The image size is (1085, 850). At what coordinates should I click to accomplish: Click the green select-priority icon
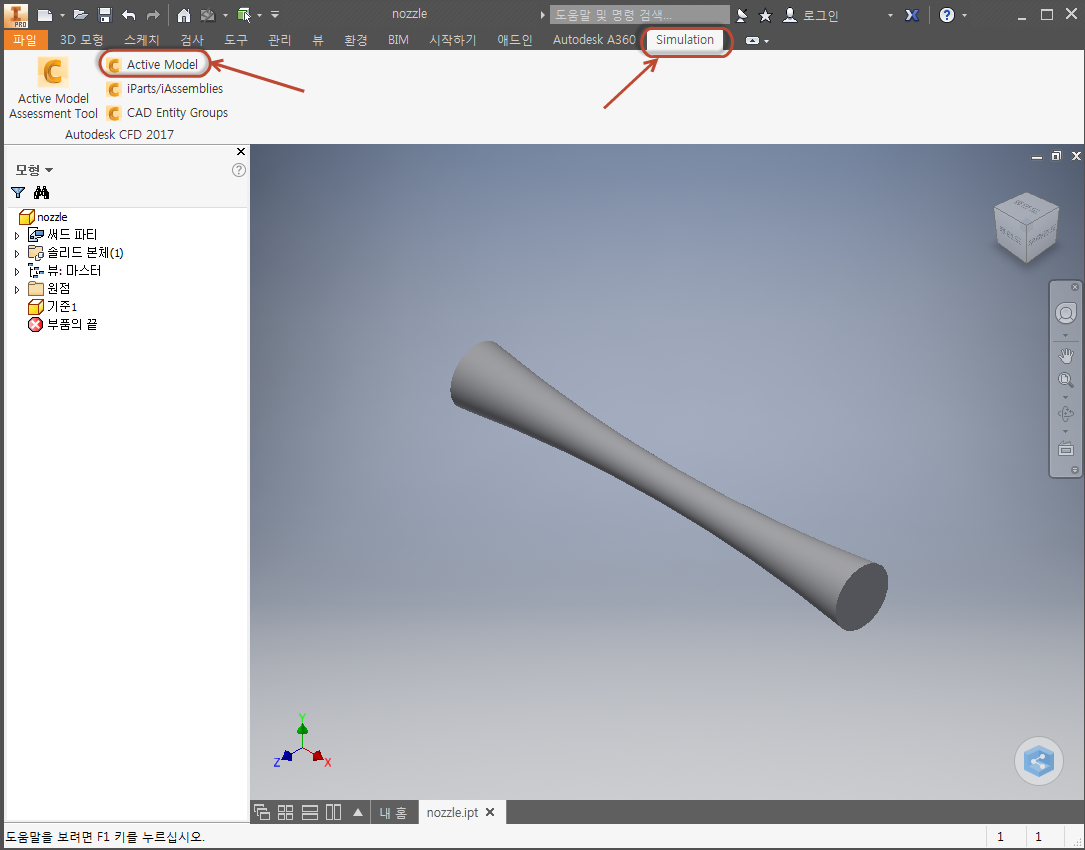coord(244,15)
